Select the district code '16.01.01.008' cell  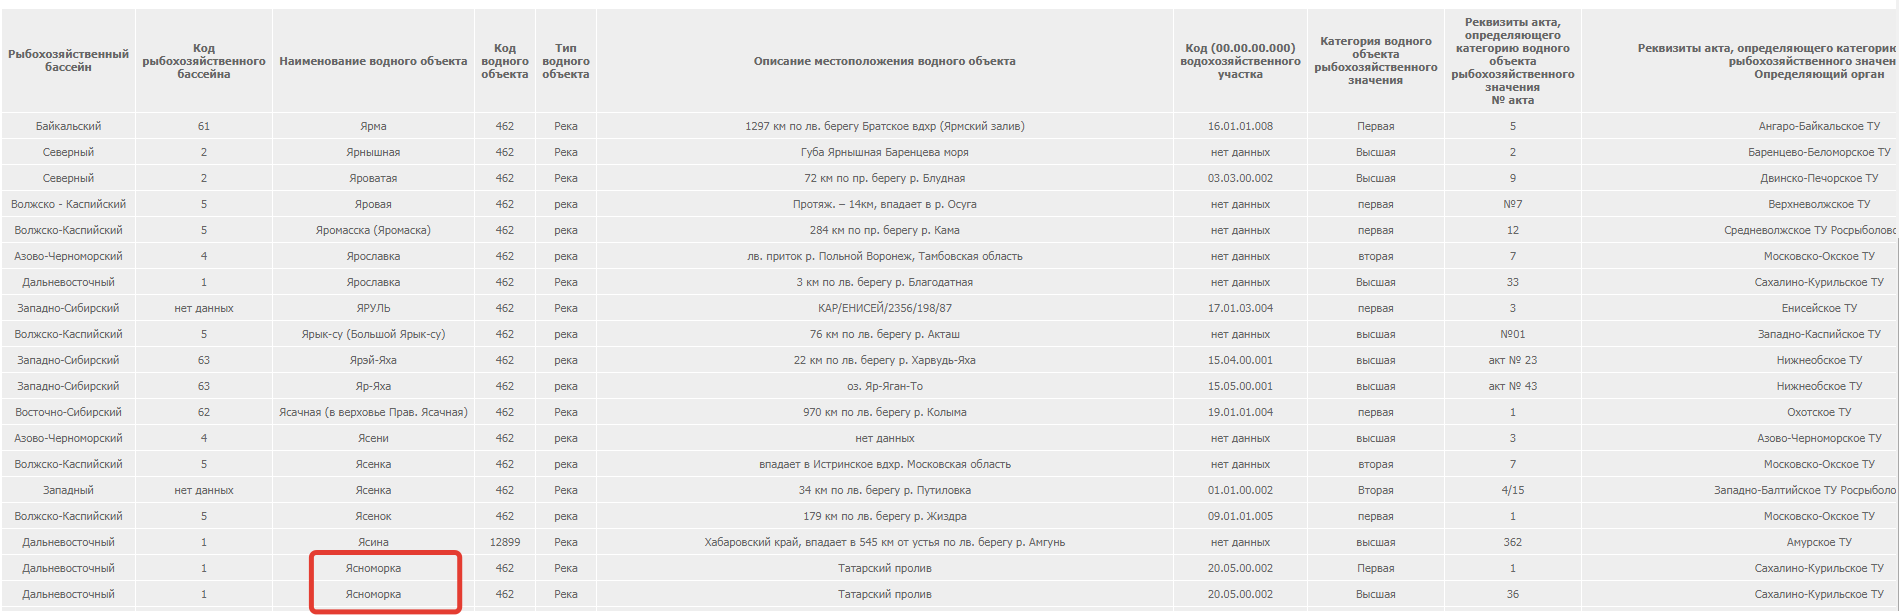1240,126
